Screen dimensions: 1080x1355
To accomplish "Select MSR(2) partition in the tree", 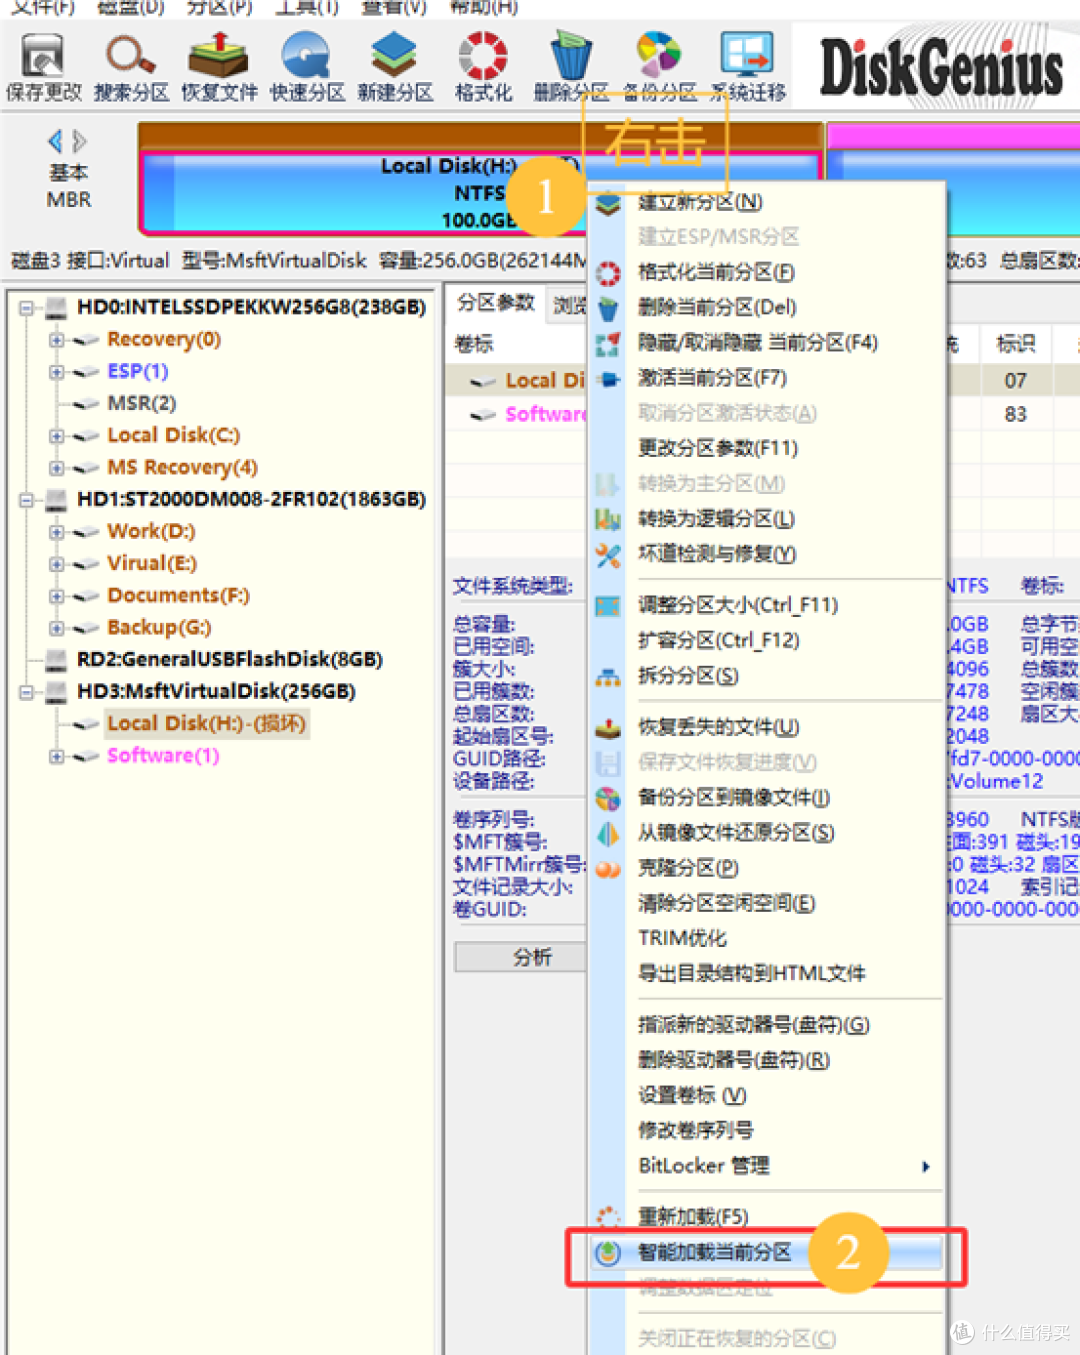I will click(x=141, y=403).
